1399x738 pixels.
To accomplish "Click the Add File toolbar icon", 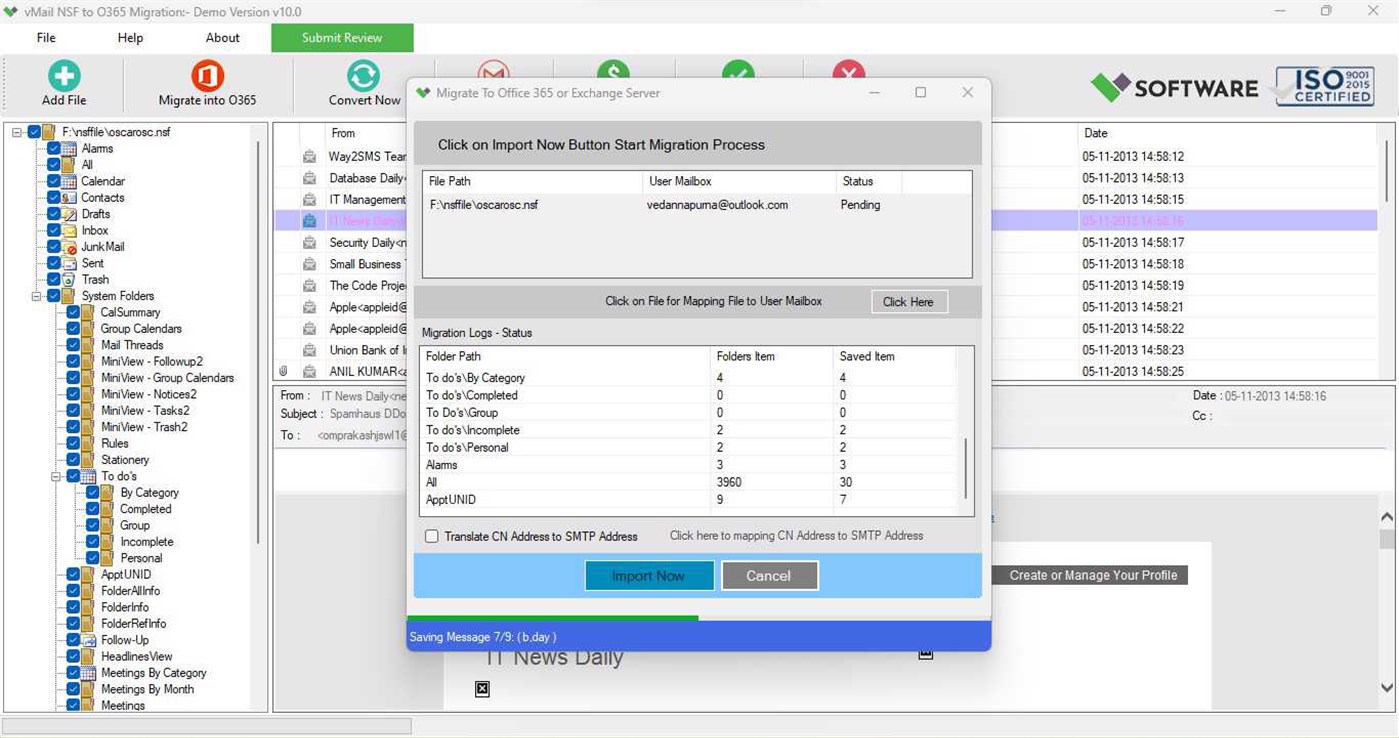I will tap(63, 76).
